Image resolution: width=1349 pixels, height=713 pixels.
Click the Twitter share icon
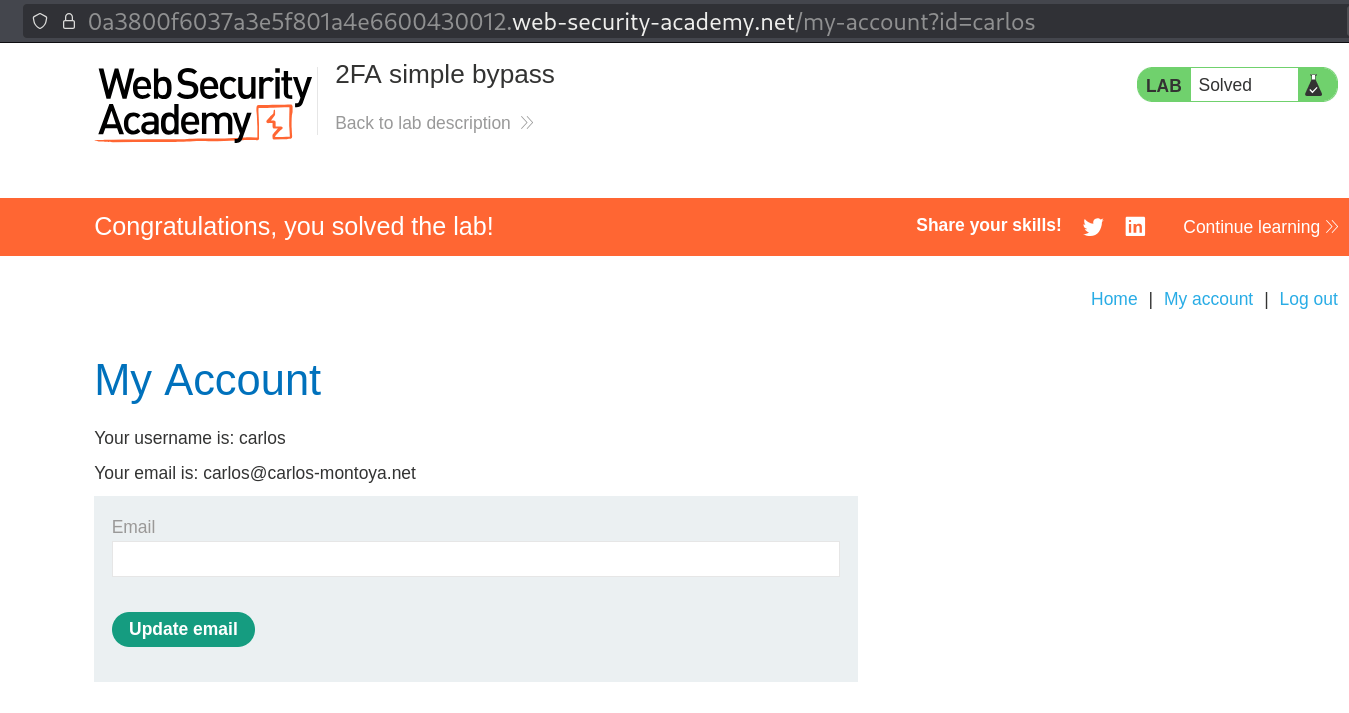coord(1093,226)
